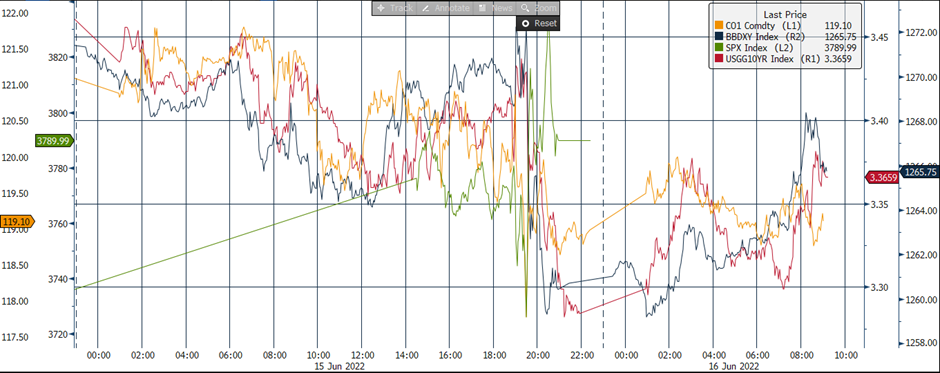Click the orange CO1 Comdty legend swatch

coord(718,26)
